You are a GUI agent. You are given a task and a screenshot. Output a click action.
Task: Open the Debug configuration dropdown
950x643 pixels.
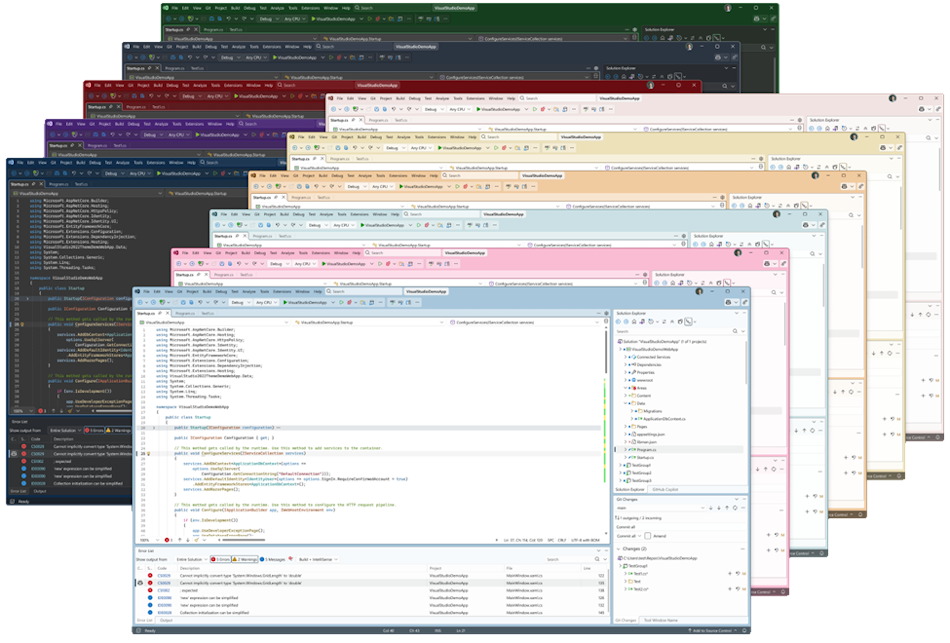pos(240,303)
